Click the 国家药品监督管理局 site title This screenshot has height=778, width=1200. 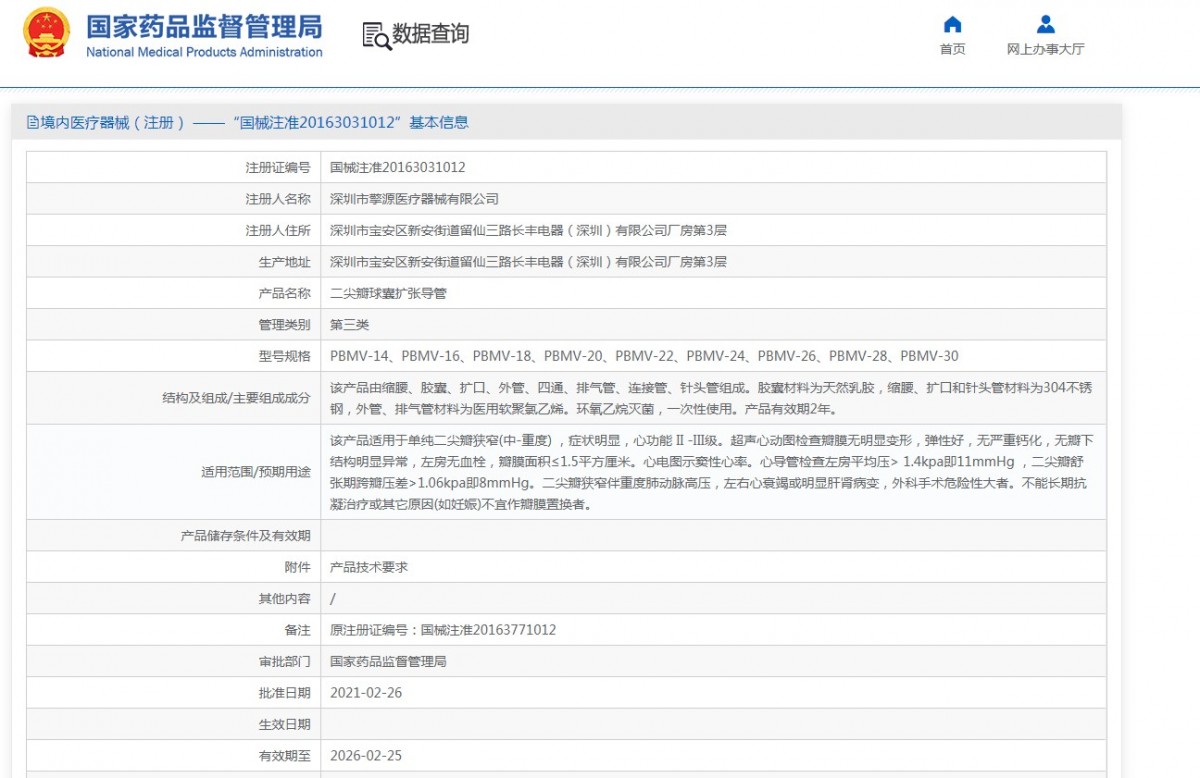[x=204, y=25]
